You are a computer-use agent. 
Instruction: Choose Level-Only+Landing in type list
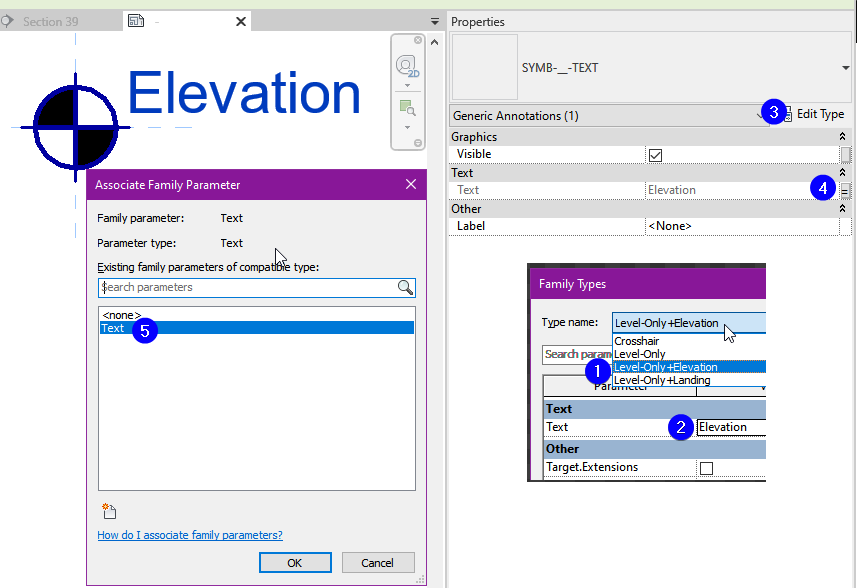pos(689,380)
